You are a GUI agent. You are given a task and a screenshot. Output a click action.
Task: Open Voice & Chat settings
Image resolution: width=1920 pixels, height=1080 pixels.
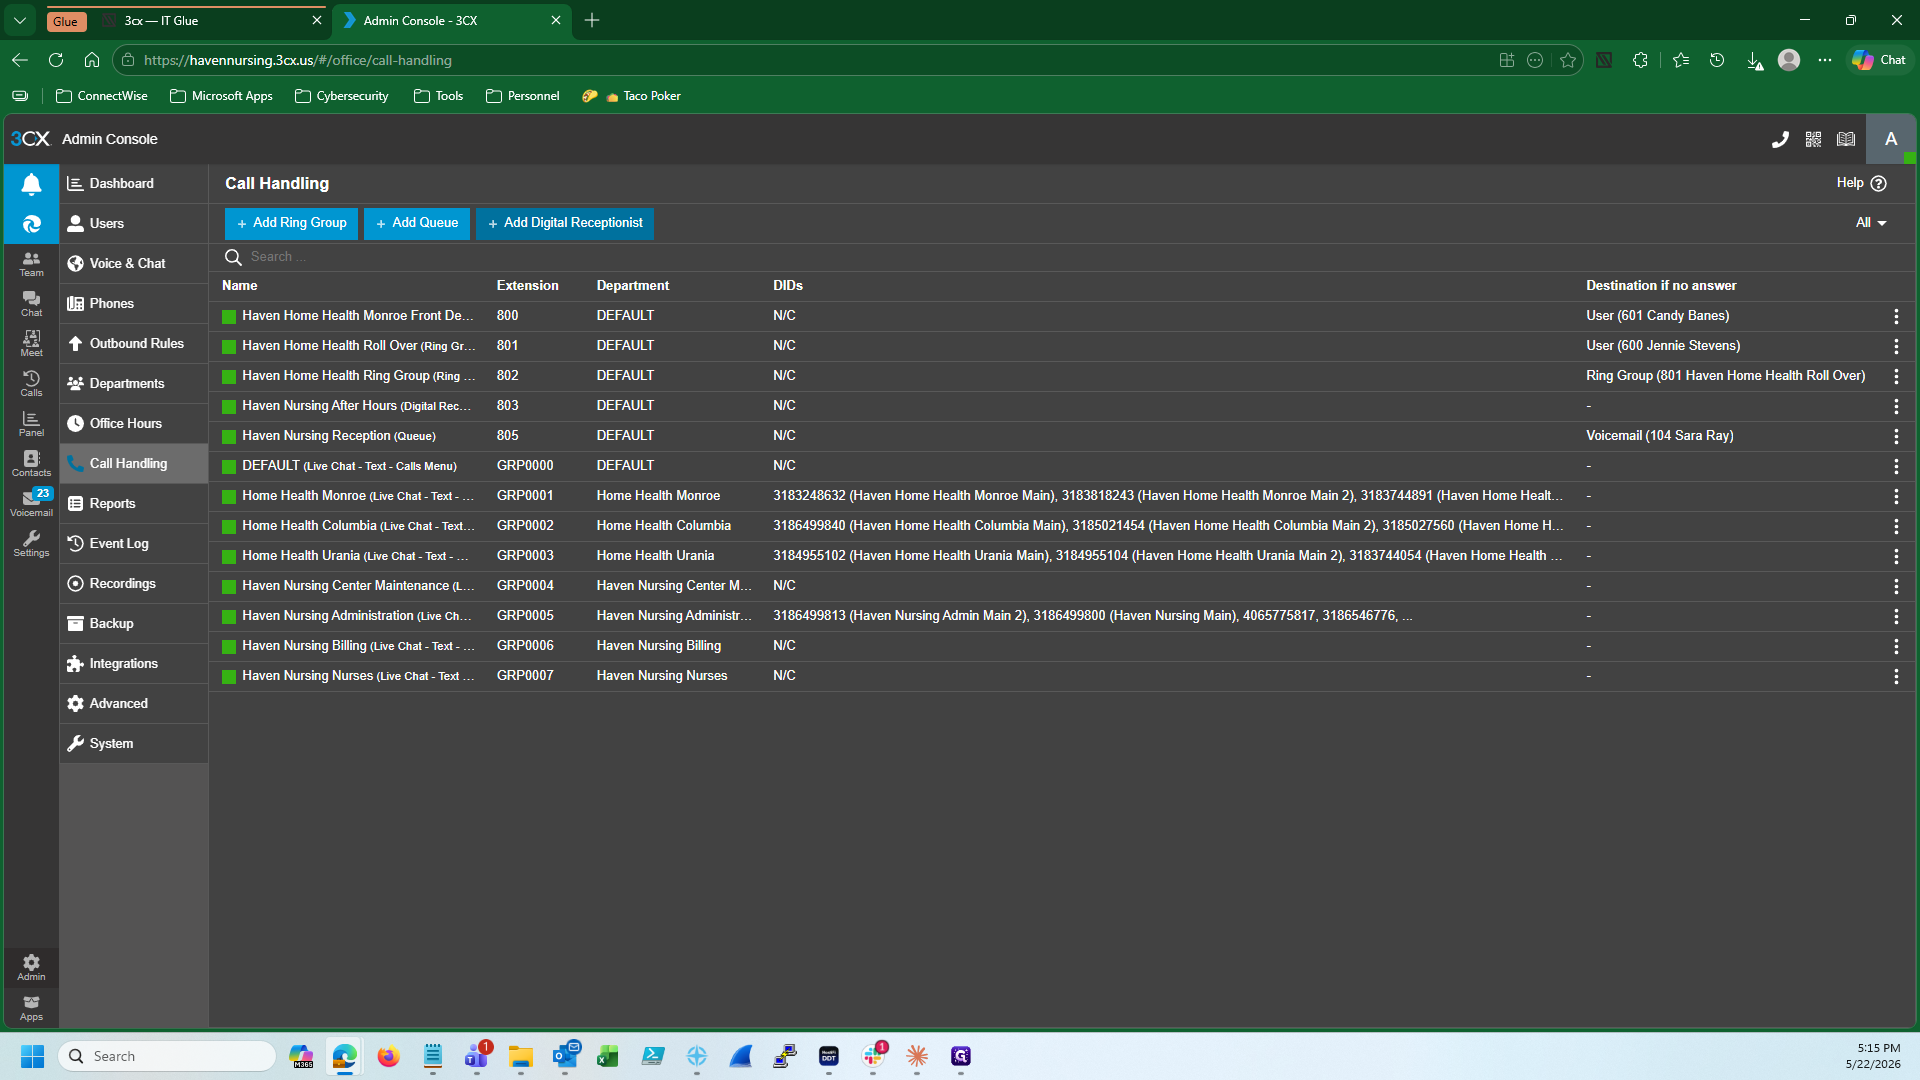(x=134, y=264)
